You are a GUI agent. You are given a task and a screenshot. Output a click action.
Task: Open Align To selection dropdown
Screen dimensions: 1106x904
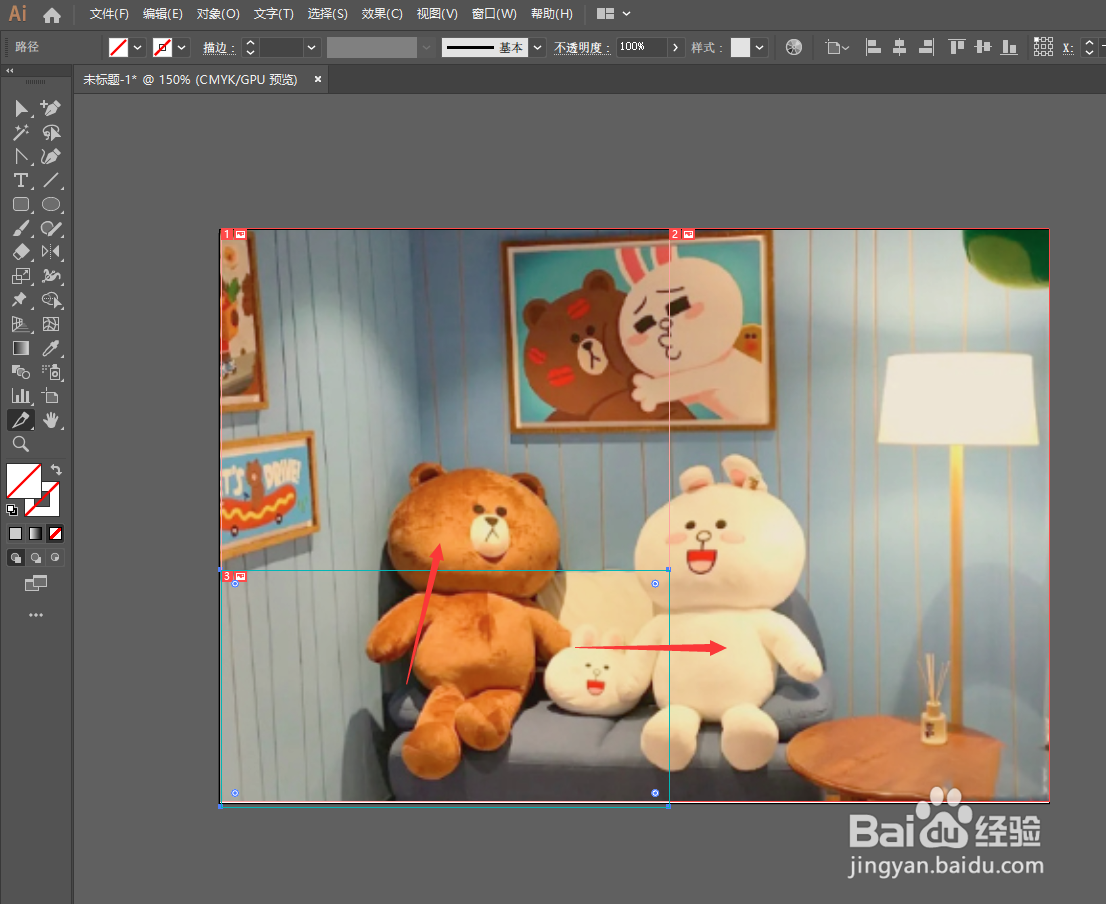tap(837, 47)
